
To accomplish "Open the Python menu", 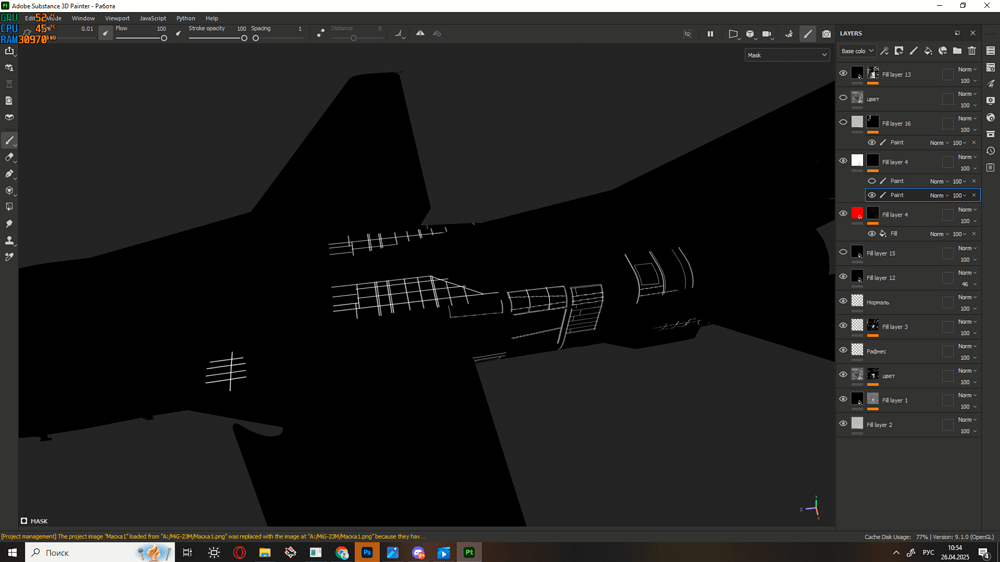I will click(x=186, y=18).
